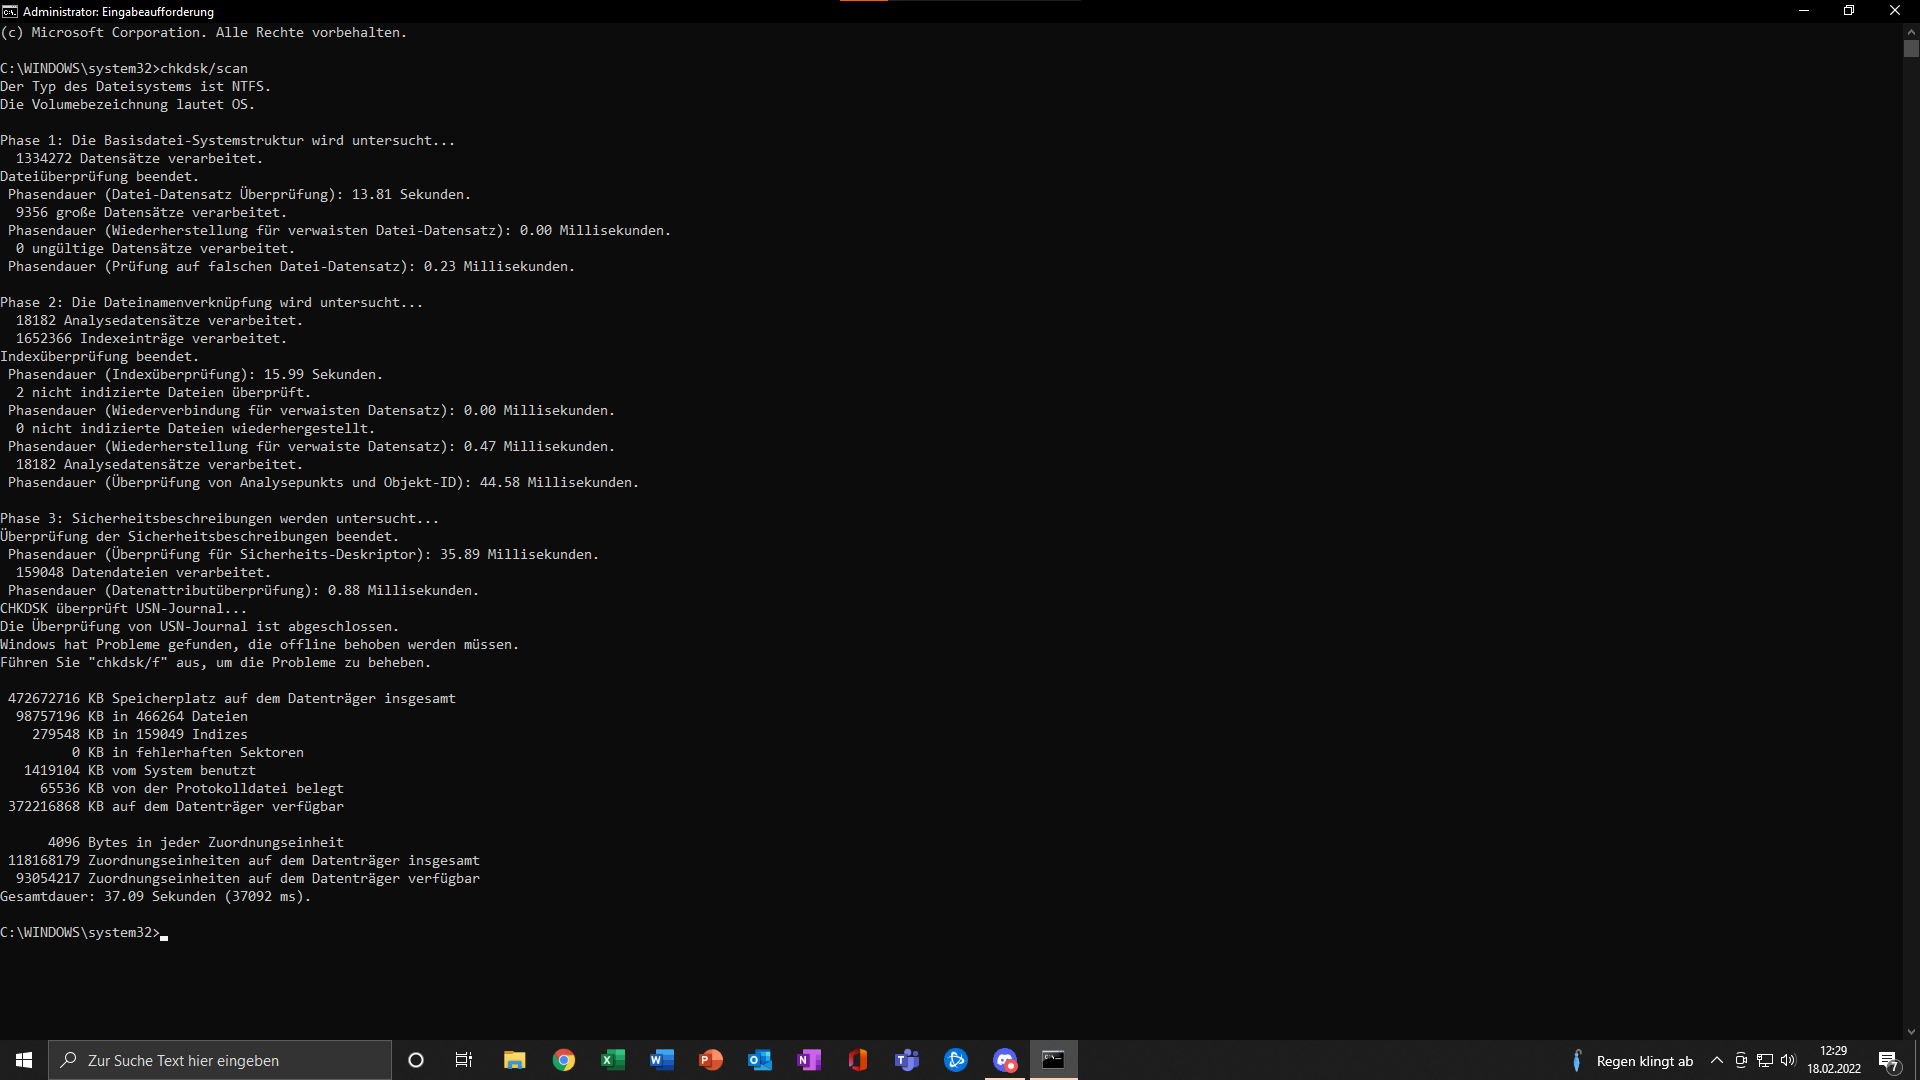The image size is (1920, 1080).
Task: Open Microsoft Teams taskbar icon
Action: tap(907, 1060)
